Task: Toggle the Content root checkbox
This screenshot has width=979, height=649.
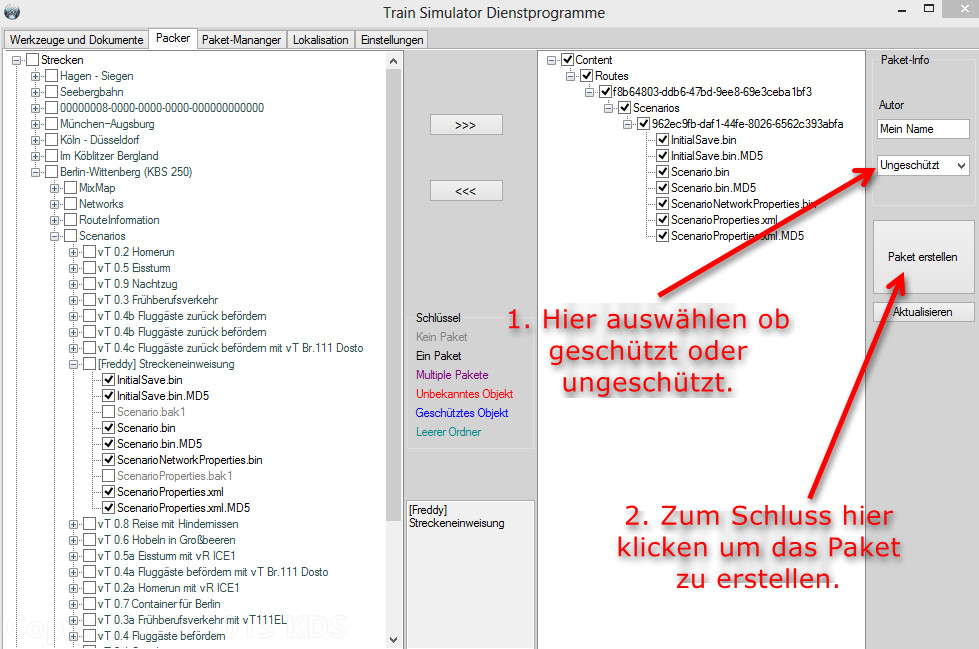Action: [568, 60]
